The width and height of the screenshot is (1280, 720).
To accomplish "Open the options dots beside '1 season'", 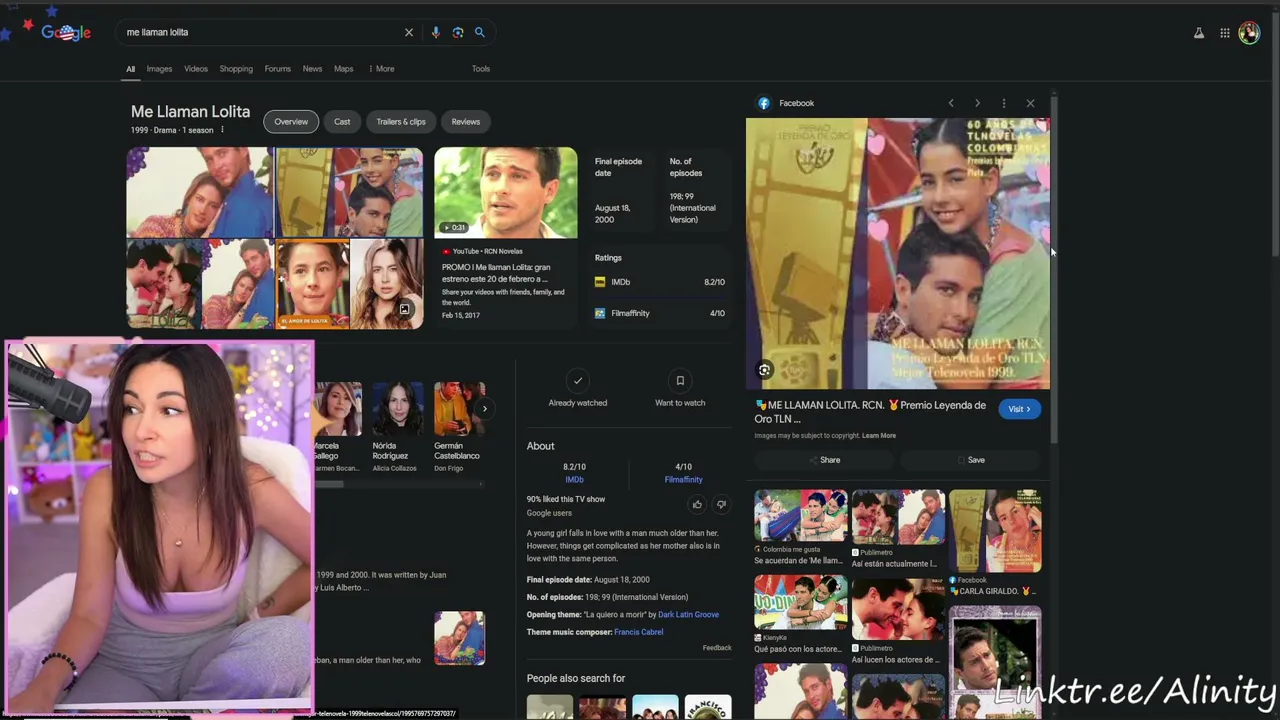I will pyautogui.click(x=222, y=130).
